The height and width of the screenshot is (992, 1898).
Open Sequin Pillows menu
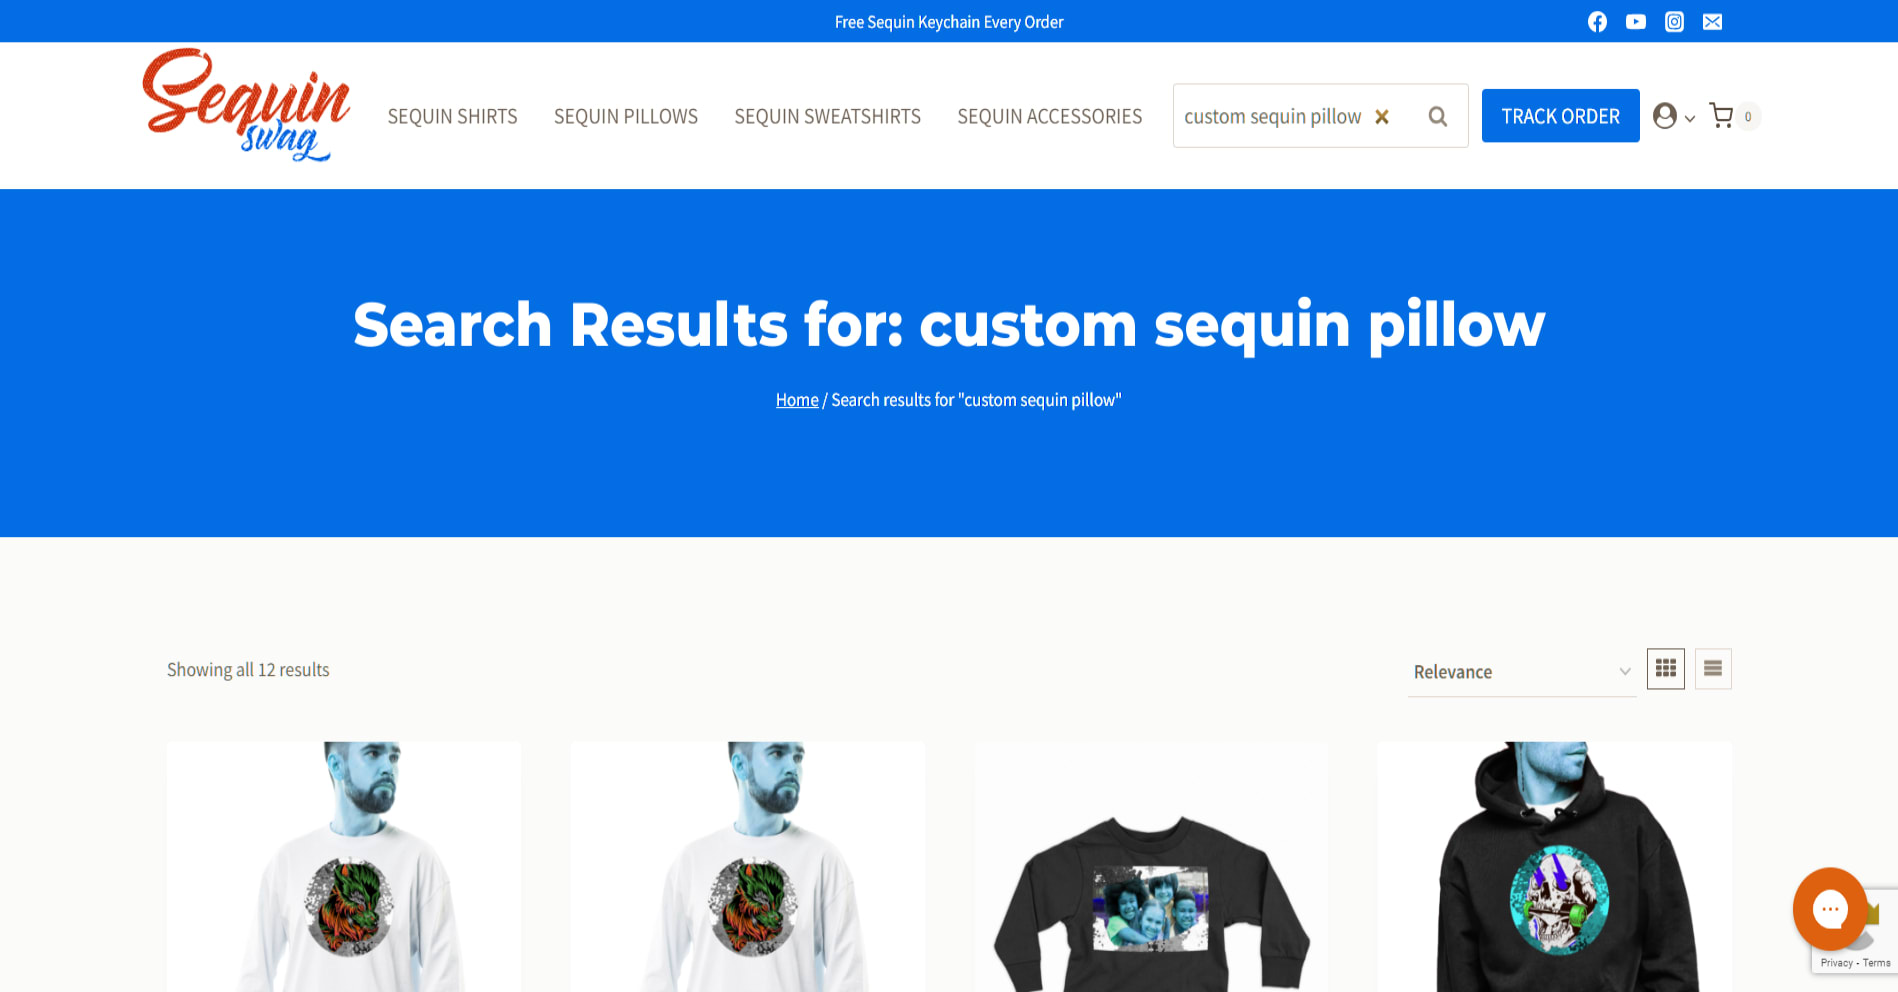coord(626,117)
